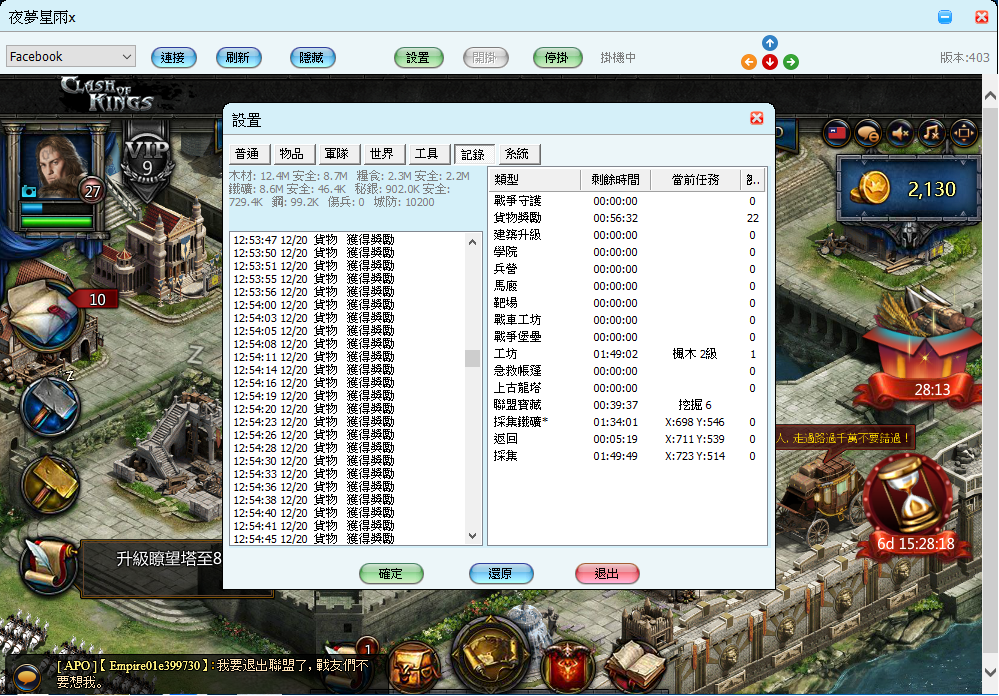This screenshot has width=999, height=696.
Task: Confirm with the 確定 button
Action: (391, 574)
